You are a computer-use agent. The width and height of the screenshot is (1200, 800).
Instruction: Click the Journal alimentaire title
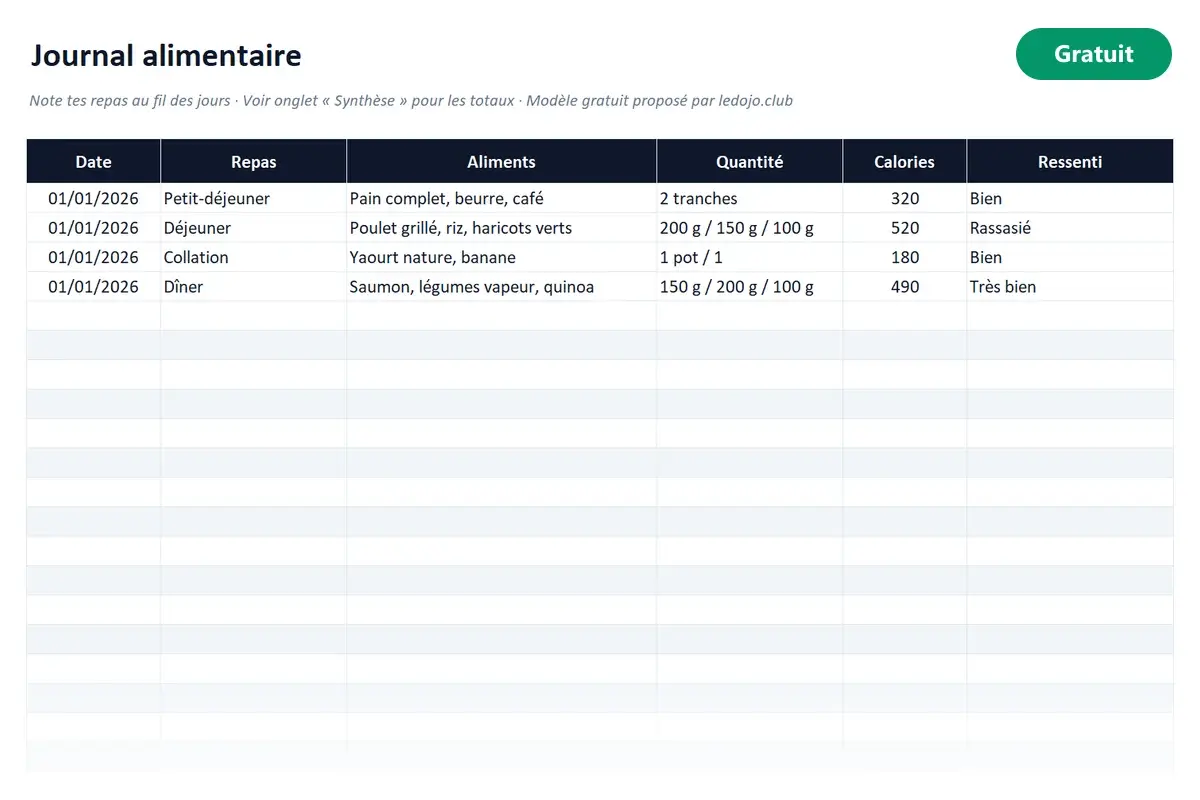coord(166,55)
